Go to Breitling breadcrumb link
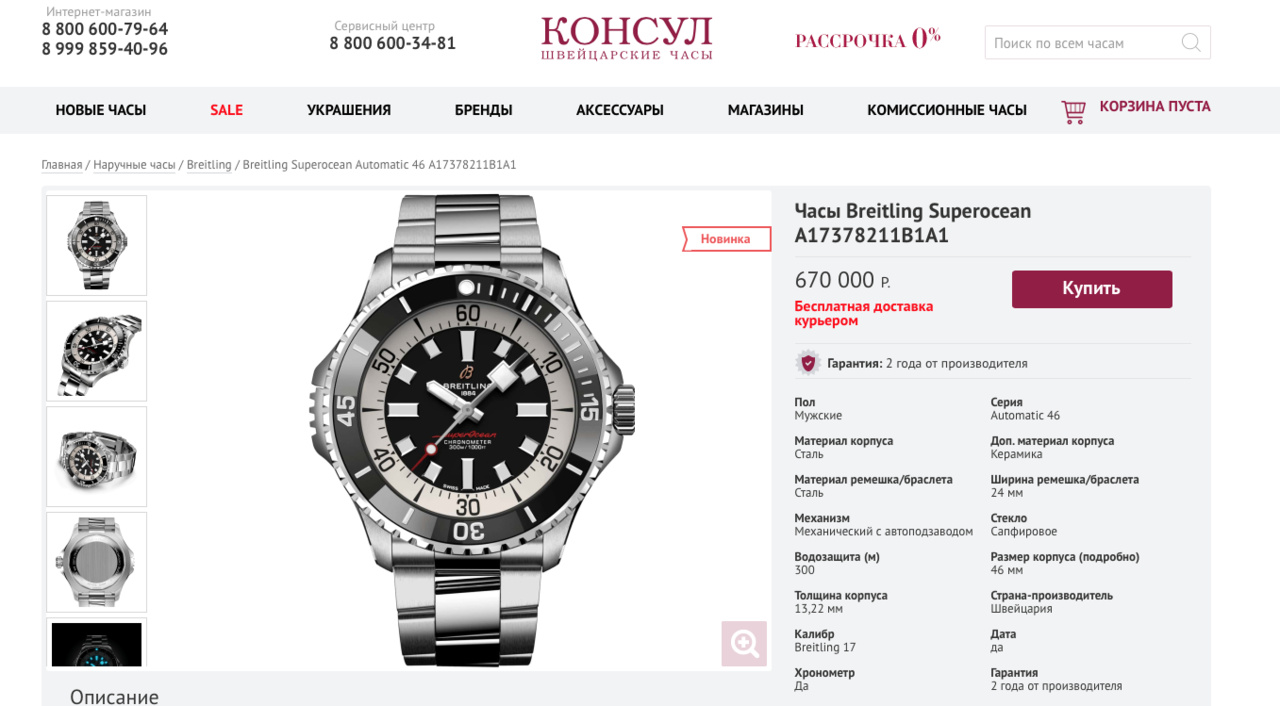Viewport: 1280px width, 706px height. (209, 165)
